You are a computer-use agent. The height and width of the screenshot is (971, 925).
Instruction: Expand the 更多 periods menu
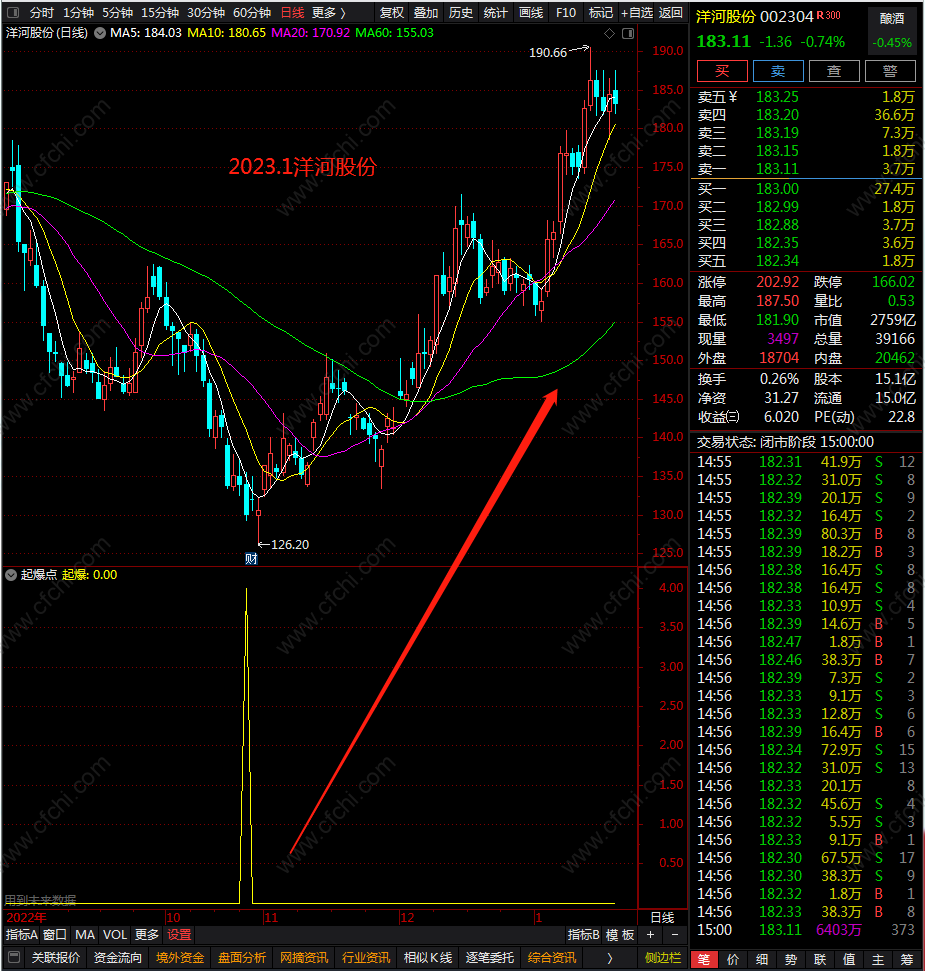pyautogui.click(x=329, y=12)
